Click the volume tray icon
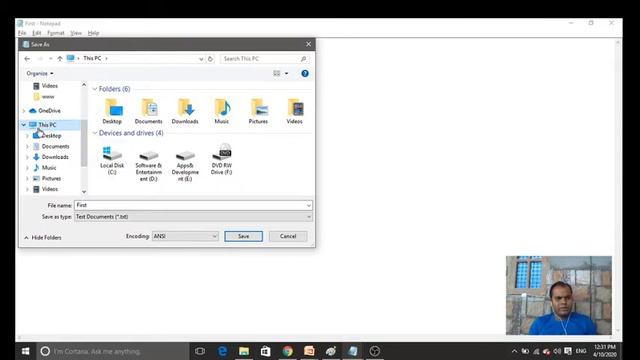The height and width of the screenshot is (360, 640). click(557, 351)
